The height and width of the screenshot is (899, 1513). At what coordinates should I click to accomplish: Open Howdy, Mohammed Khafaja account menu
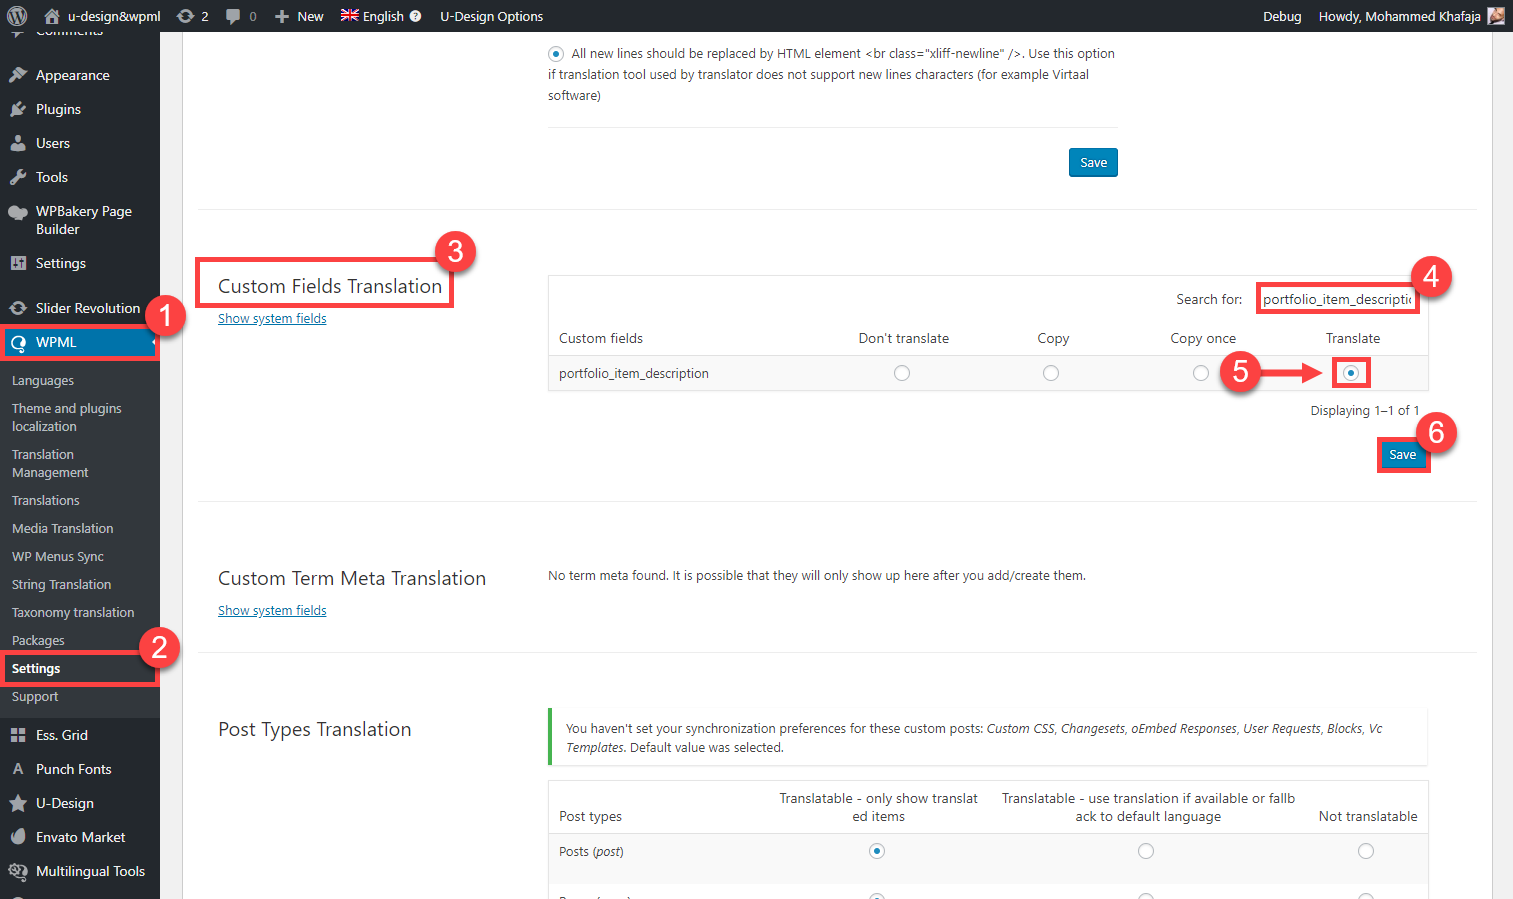point(1399,16)
